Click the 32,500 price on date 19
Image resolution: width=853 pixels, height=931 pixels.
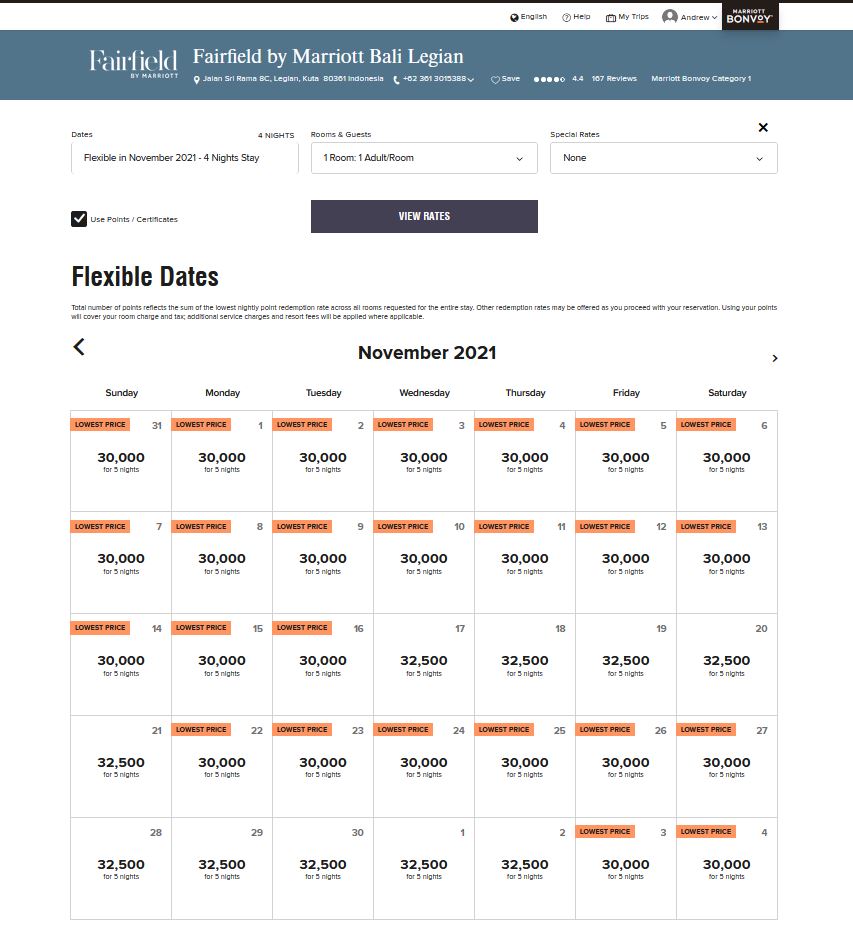click(x=626, y=661)
